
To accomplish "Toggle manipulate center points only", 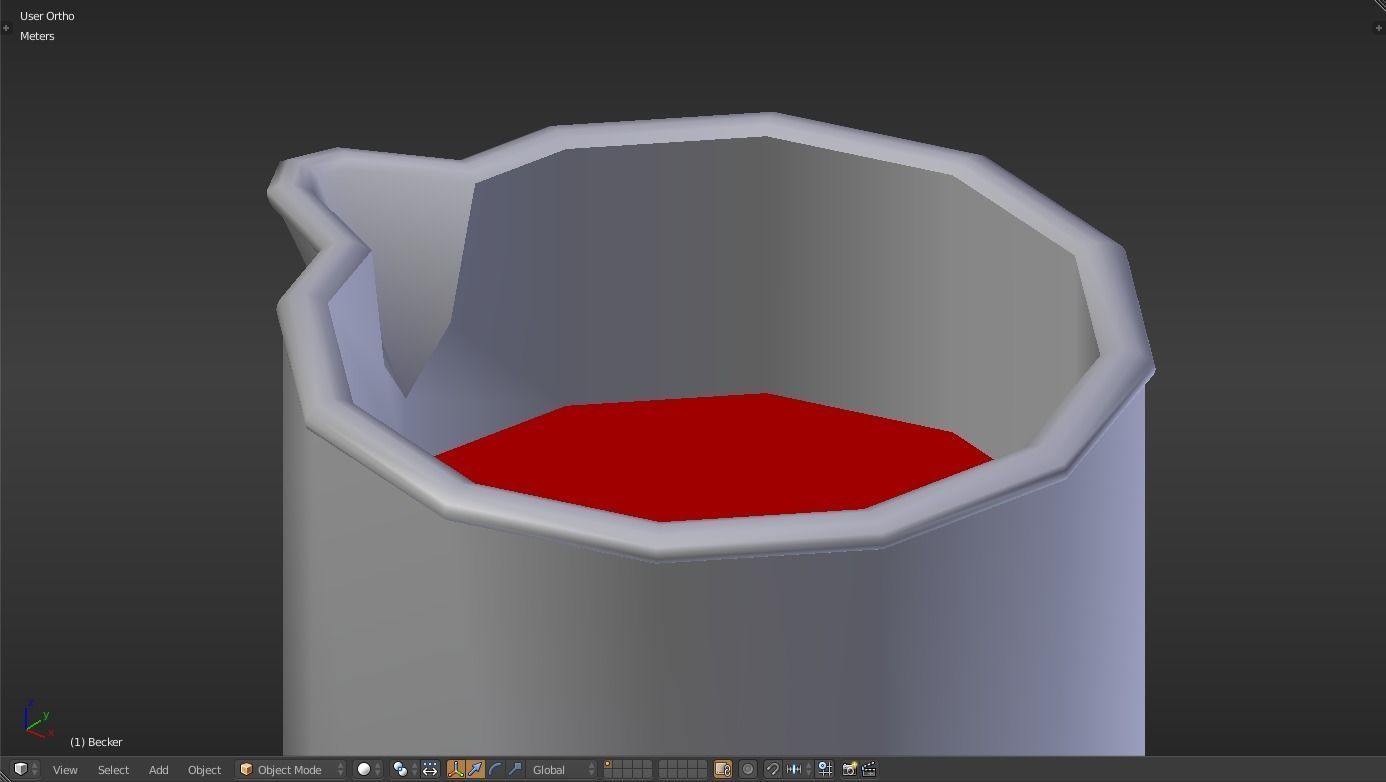I will tap(430, 769).
